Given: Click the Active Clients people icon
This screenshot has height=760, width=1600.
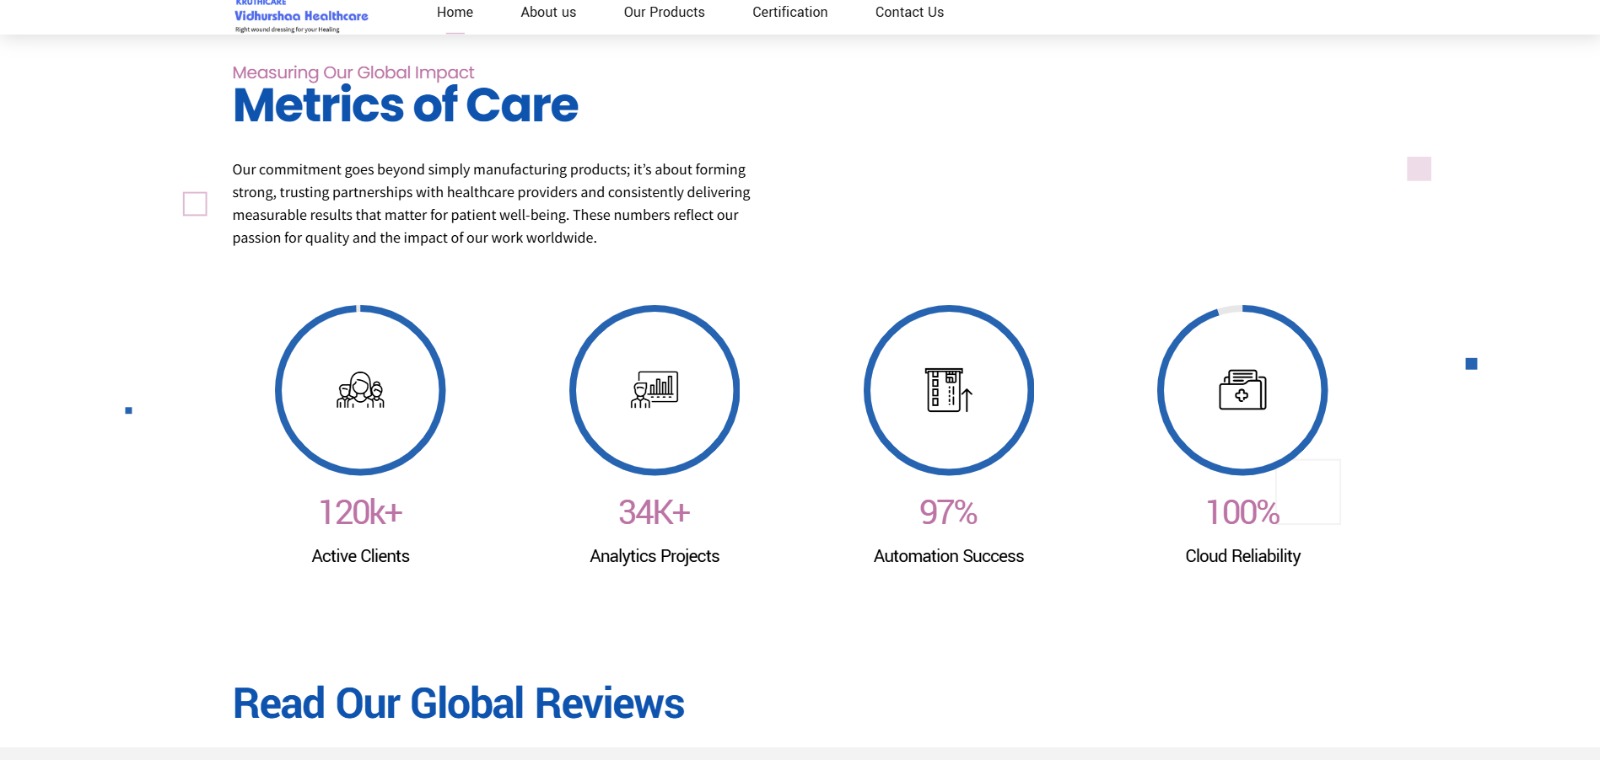Looking at the screenshot, I should (x=360, y=390).
